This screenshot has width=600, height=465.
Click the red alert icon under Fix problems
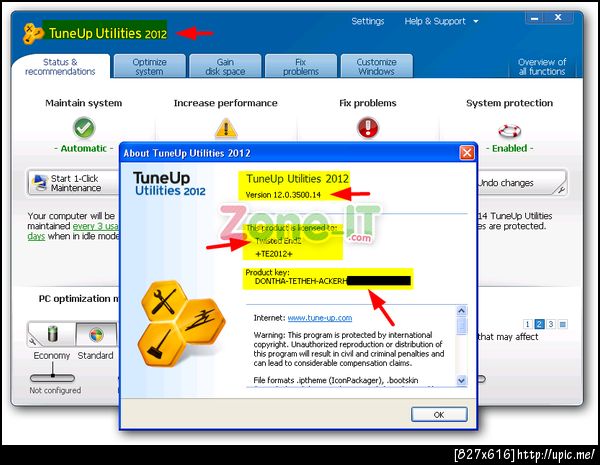368,128
